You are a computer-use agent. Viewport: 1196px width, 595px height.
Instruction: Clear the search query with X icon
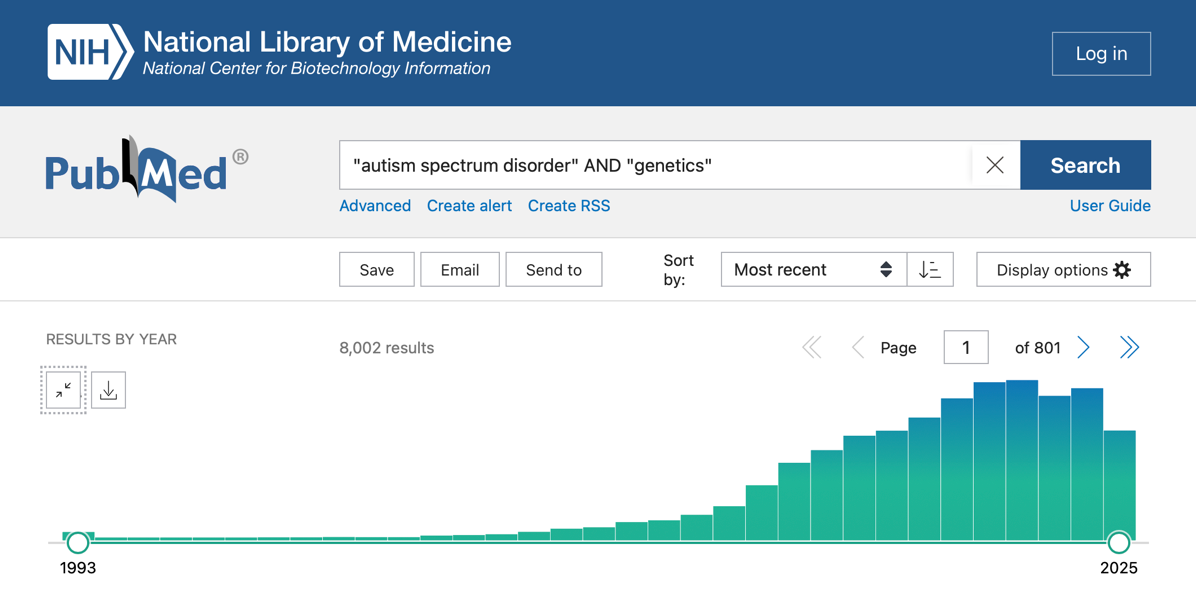[x=994, y=165]
